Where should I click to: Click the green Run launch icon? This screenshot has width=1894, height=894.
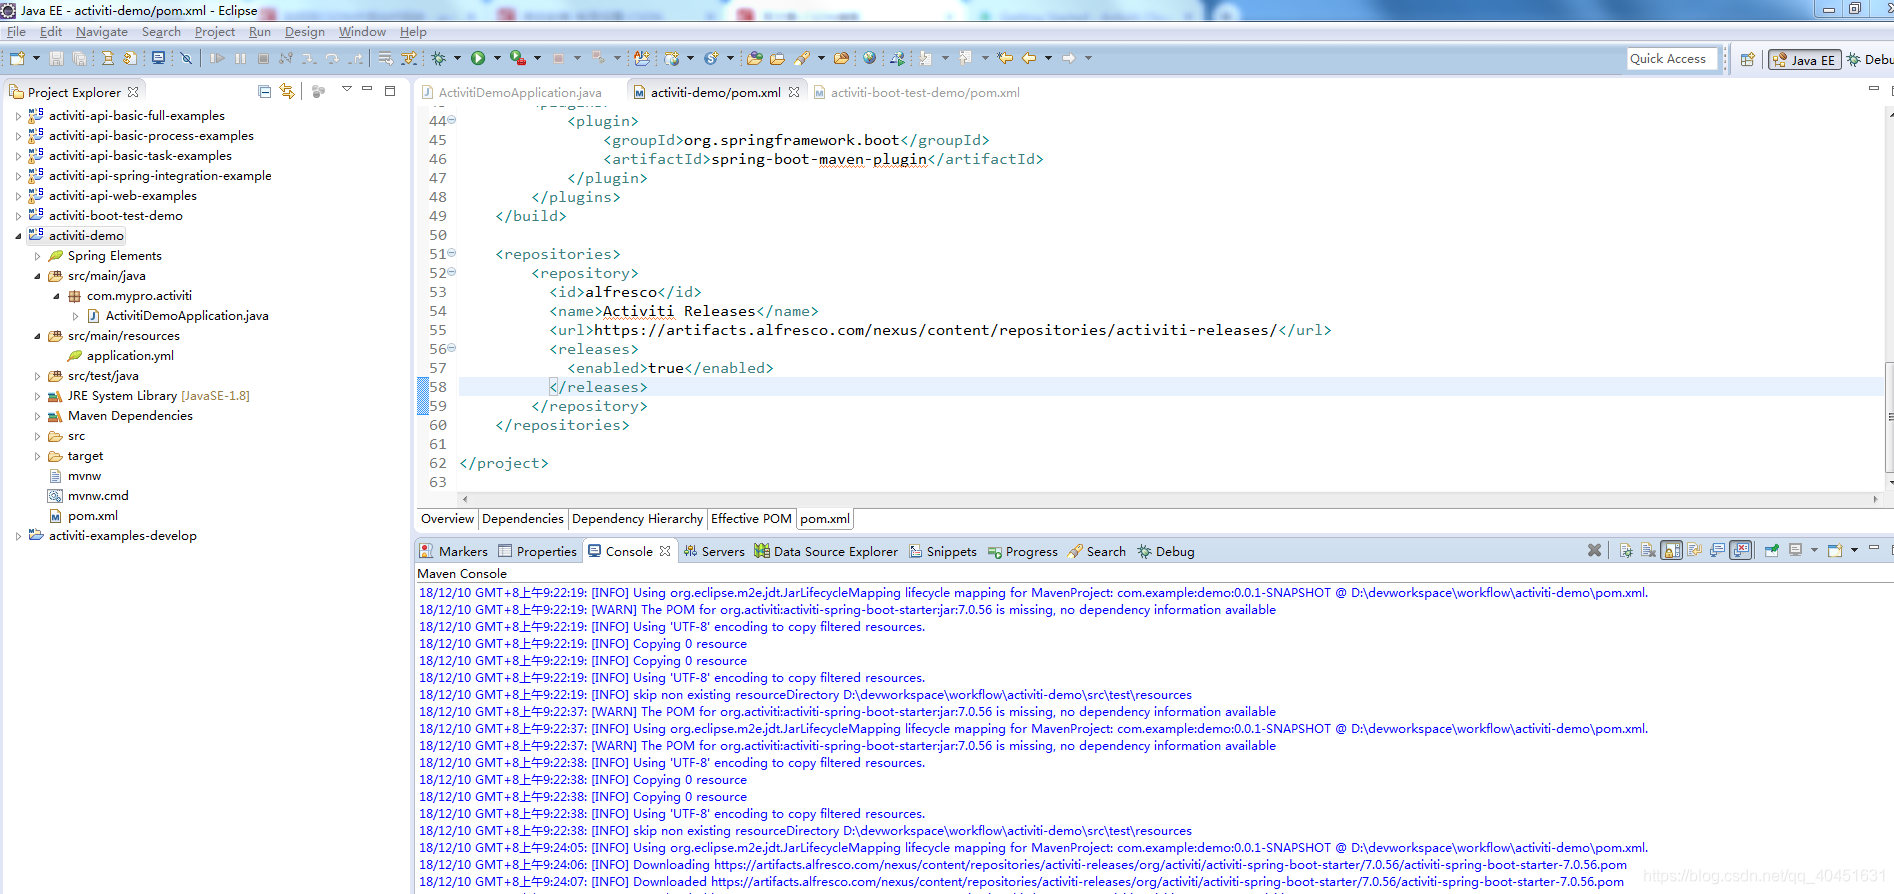tap(477, 58)
